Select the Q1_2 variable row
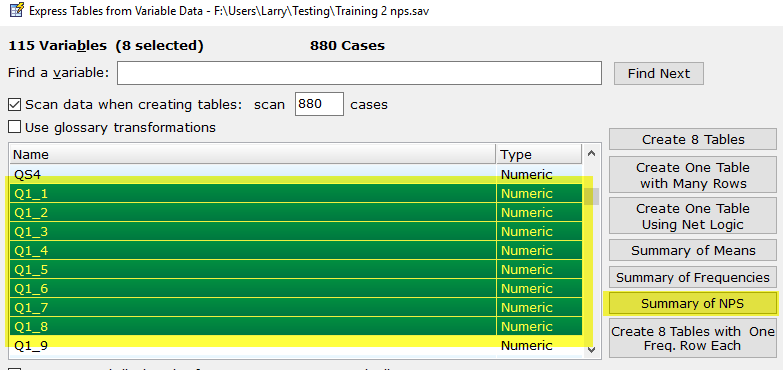Screen dimensions: 783x370 (x=296, y=213)
